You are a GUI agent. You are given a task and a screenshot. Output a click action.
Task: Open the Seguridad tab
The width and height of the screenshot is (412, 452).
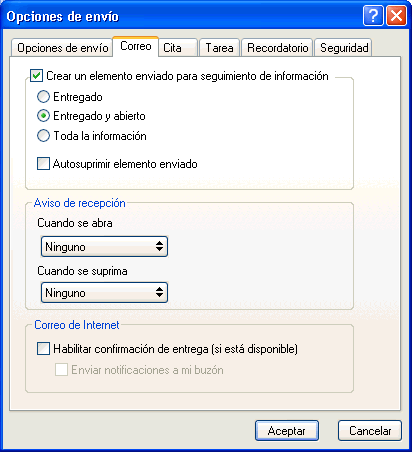click(344, 48)
